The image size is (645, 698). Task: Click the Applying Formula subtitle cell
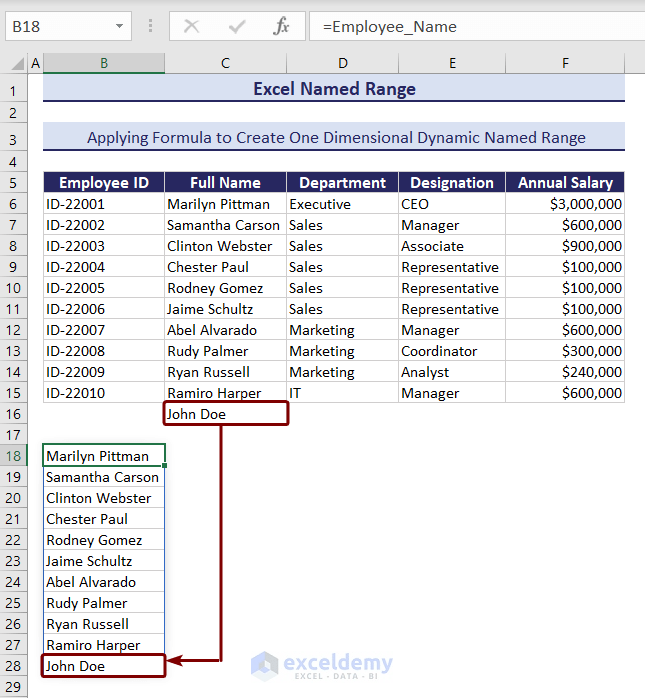tap(334, 138)
